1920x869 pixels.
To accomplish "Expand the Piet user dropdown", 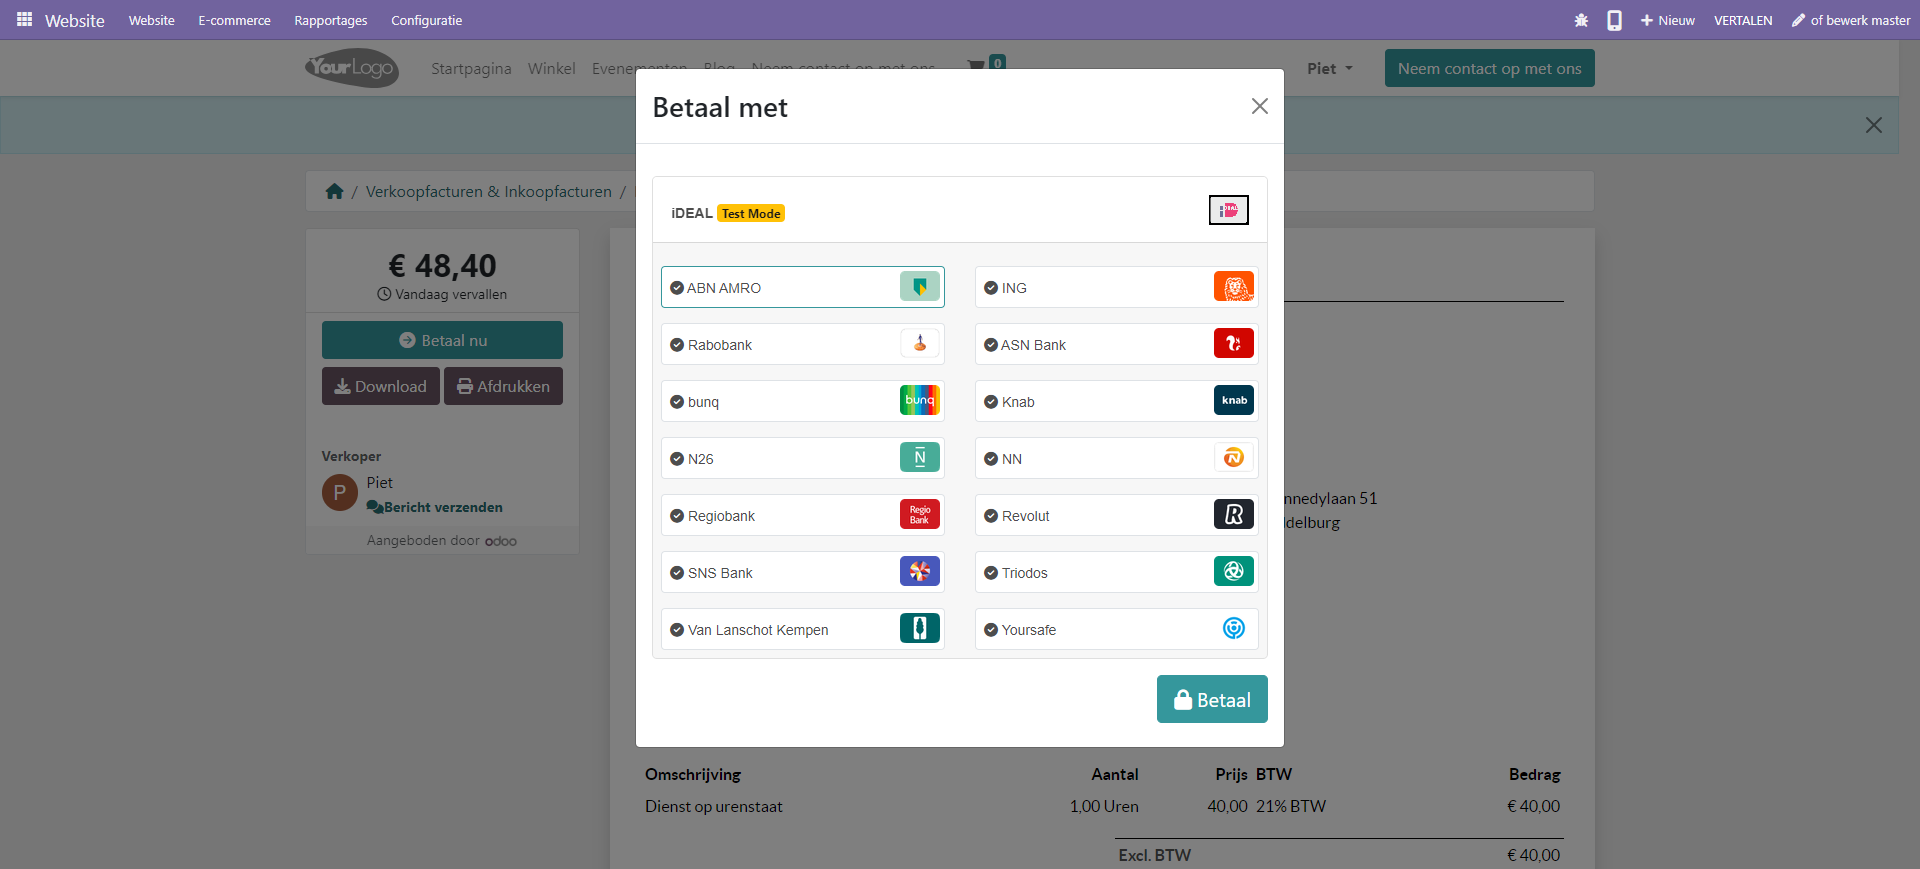I will 1329,69.
